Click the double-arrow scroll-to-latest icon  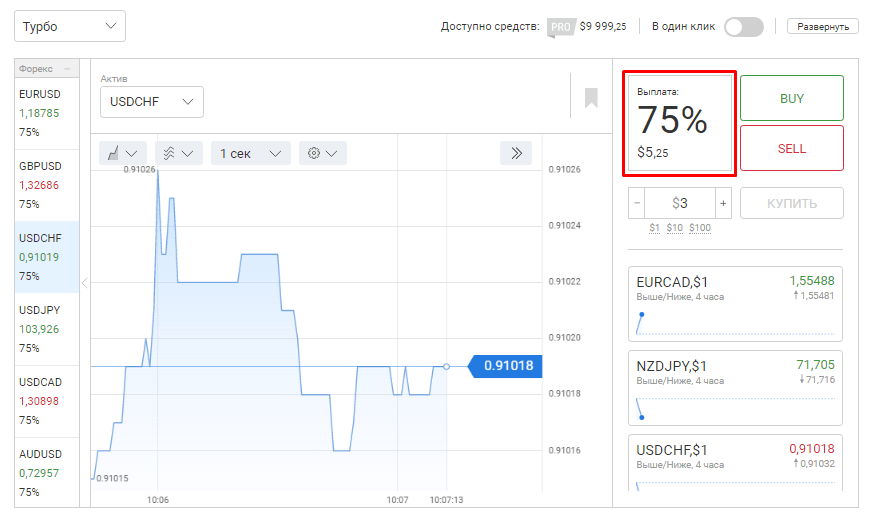click(516, 153)
